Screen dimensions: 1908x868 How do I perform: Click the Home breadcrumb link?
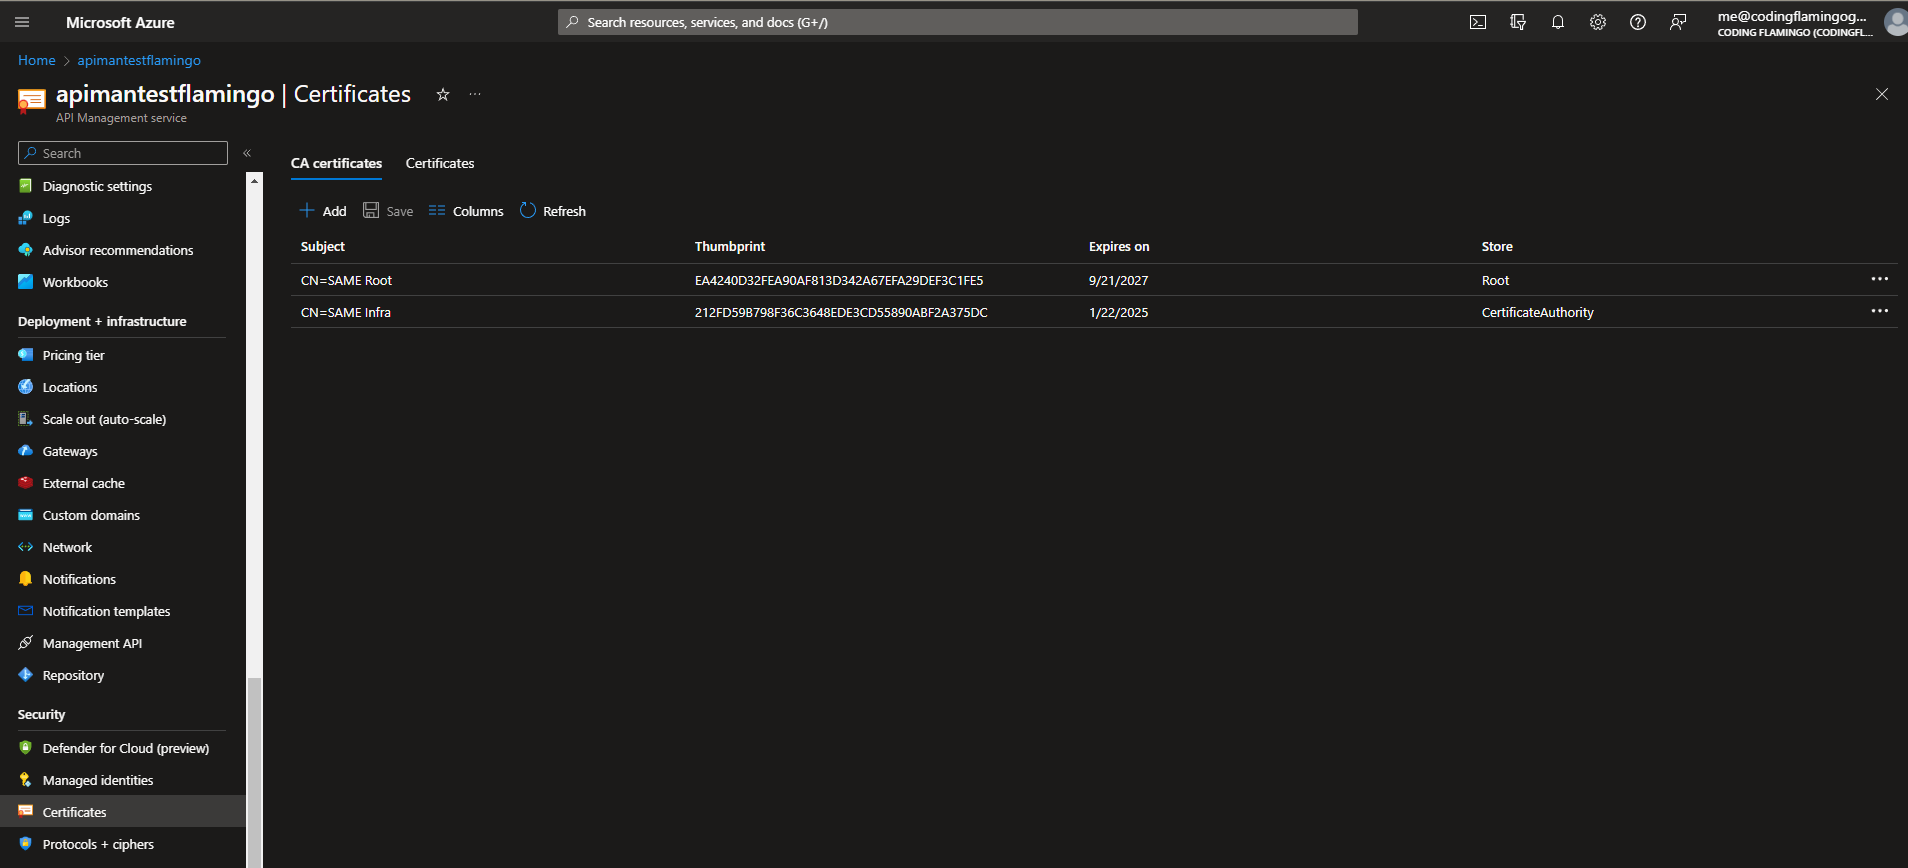pos(37,60)
